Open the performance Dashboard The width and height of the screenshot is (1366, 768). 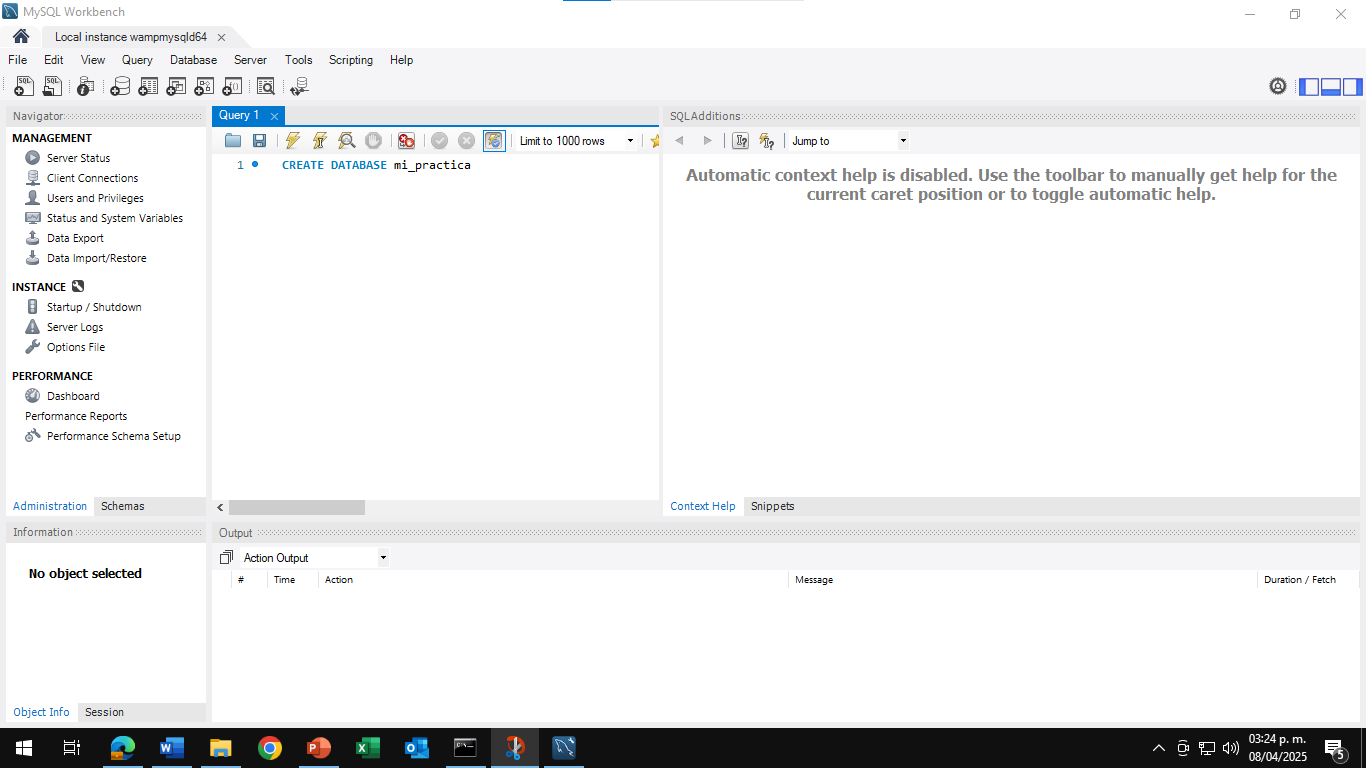tap(73, 396)
